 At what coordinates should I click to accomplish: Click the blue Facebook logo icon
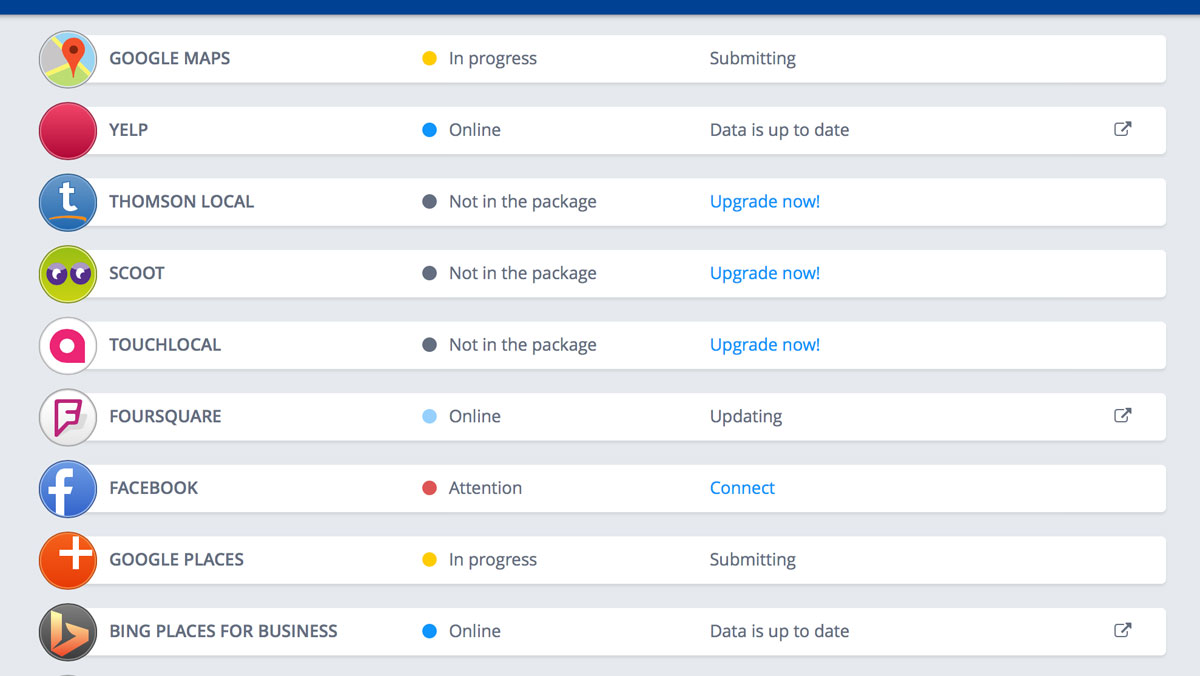click(x=68, y=489)
